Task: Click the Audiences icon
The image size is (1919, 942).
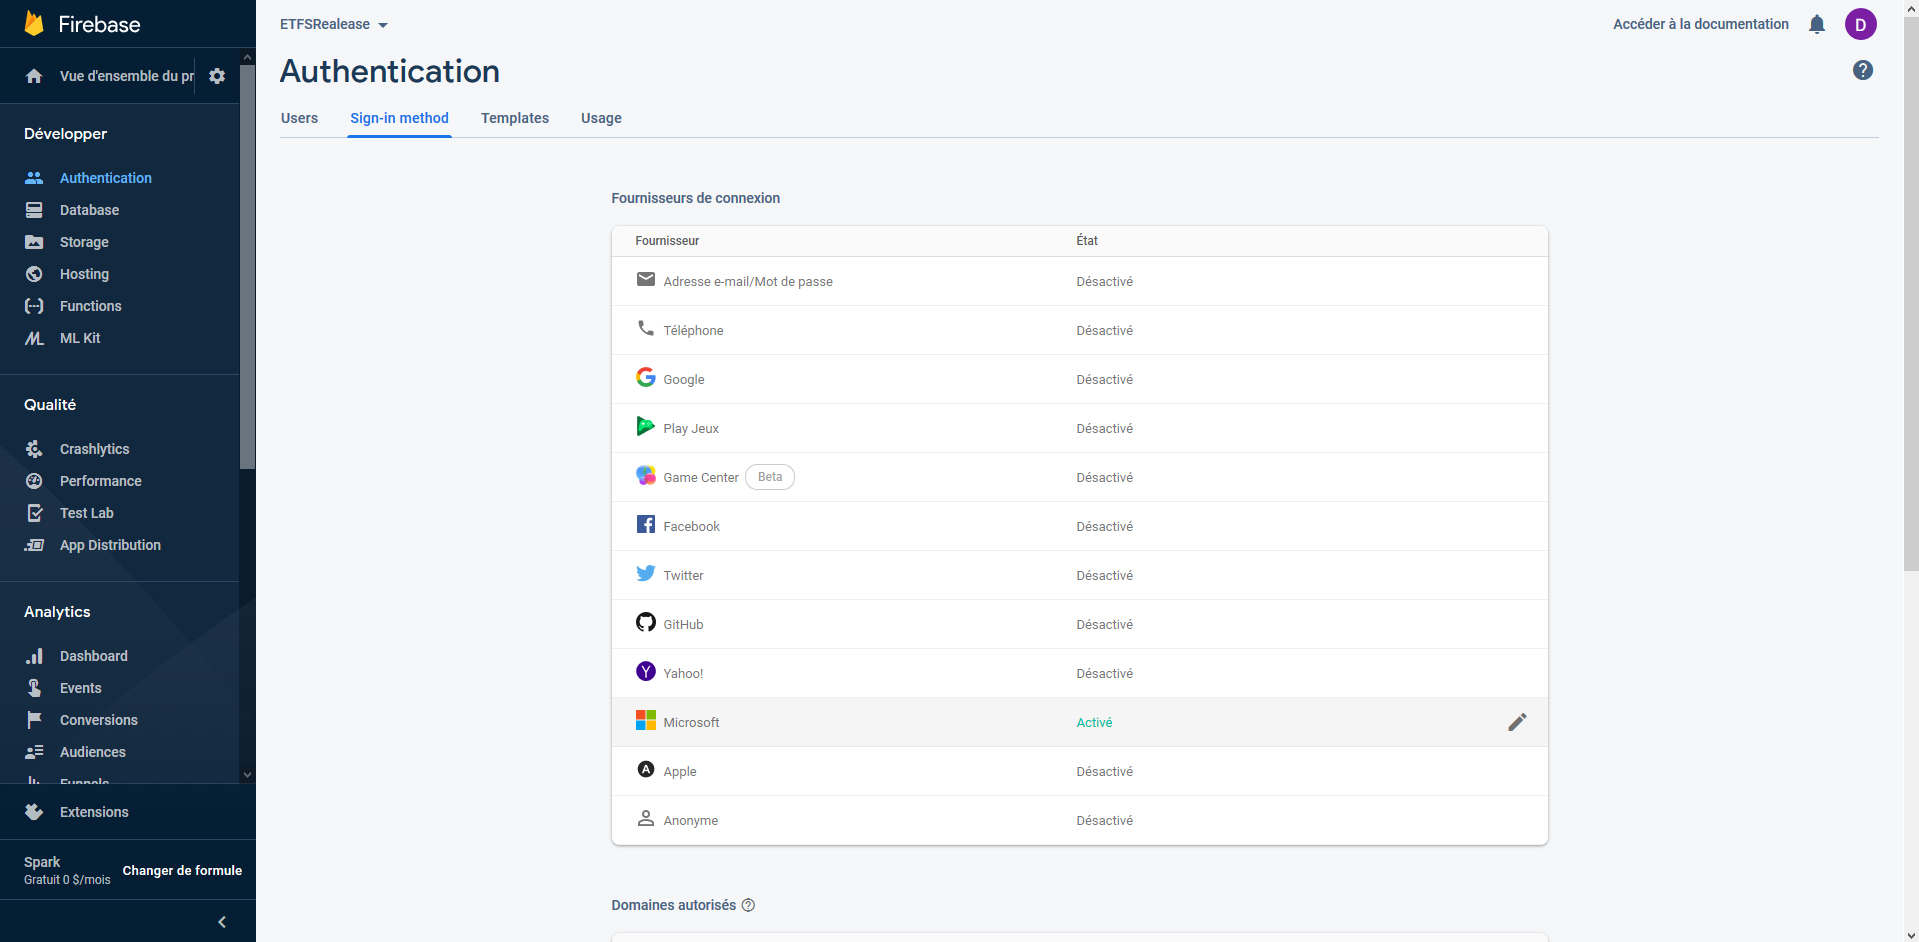Action: pyautogui.click(x=34, y=752)
